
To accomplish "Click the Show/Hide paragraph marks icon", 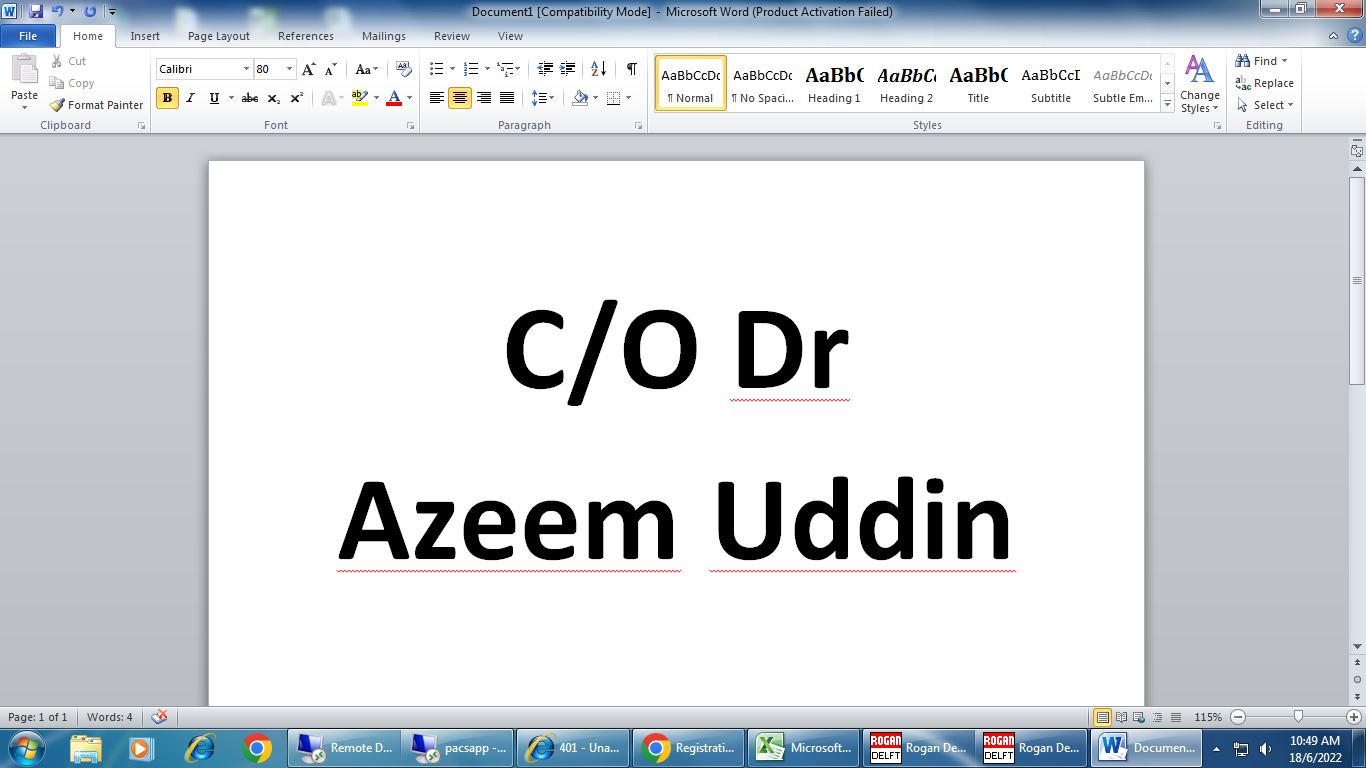I will [631, 69].
